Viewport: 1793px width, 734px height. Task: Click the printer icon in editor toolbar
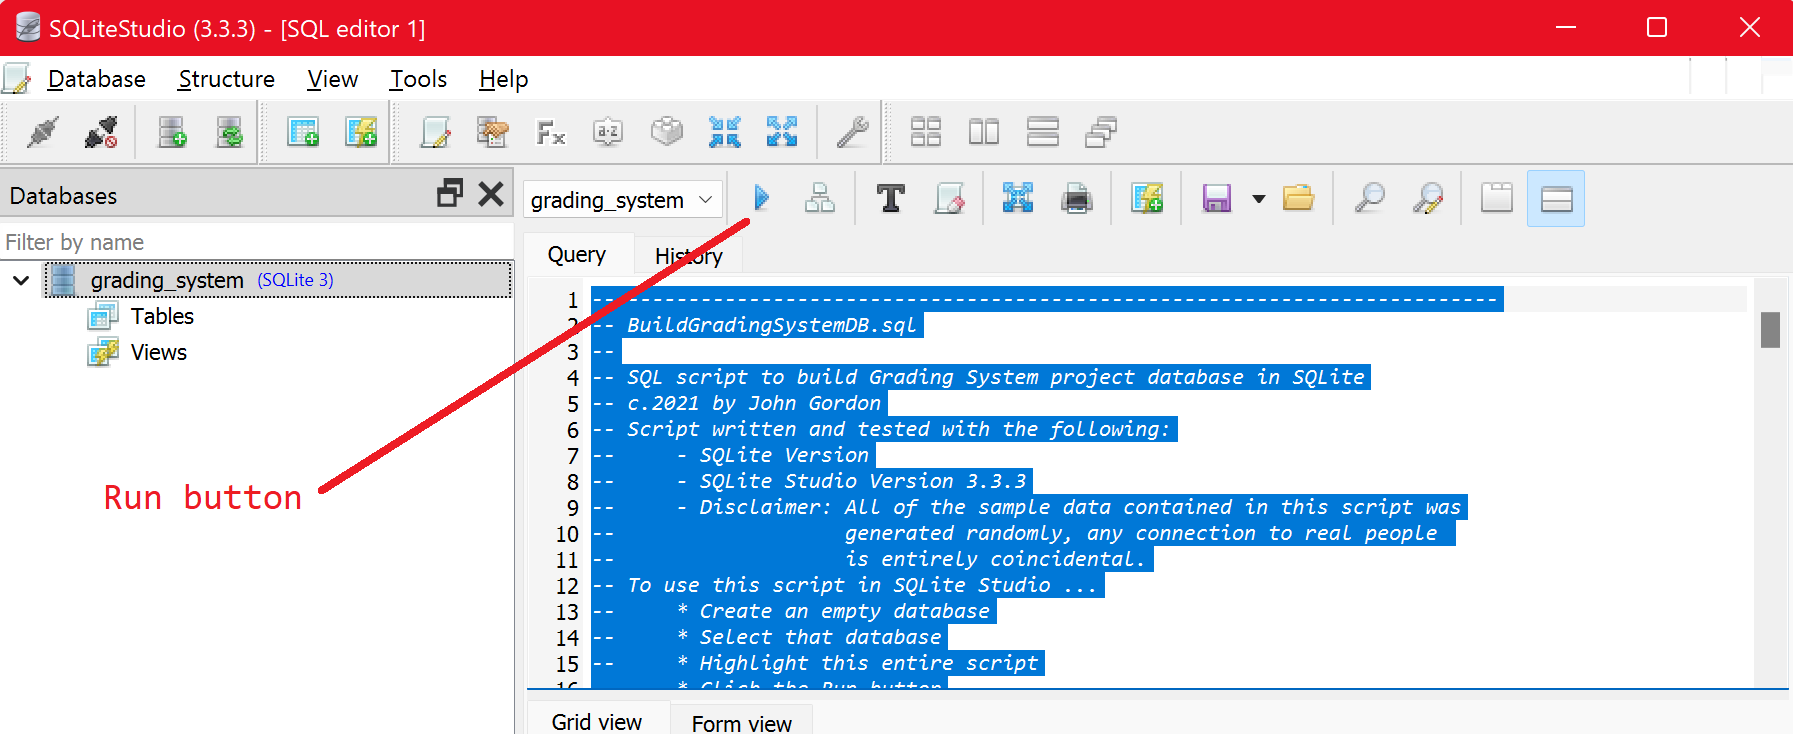tap(1077, 198)
